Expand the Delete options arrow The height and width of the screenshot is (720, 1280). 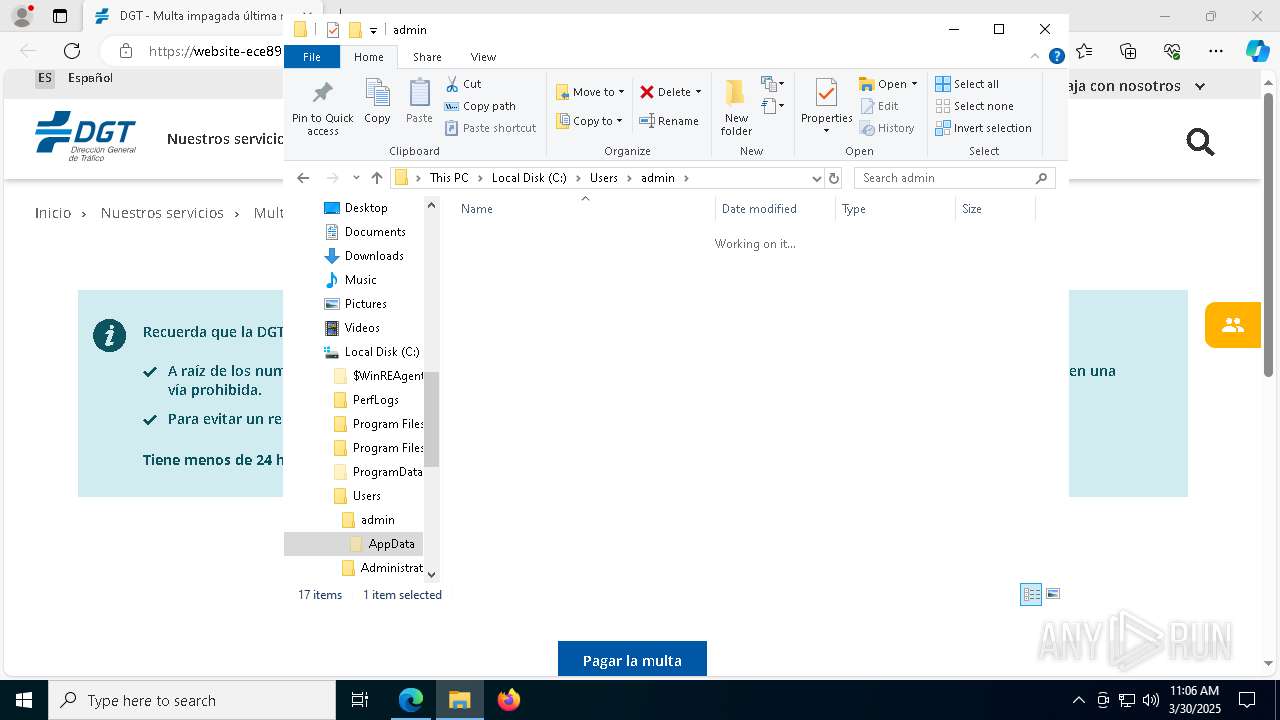pyautogui.click(x=698, y=92)
